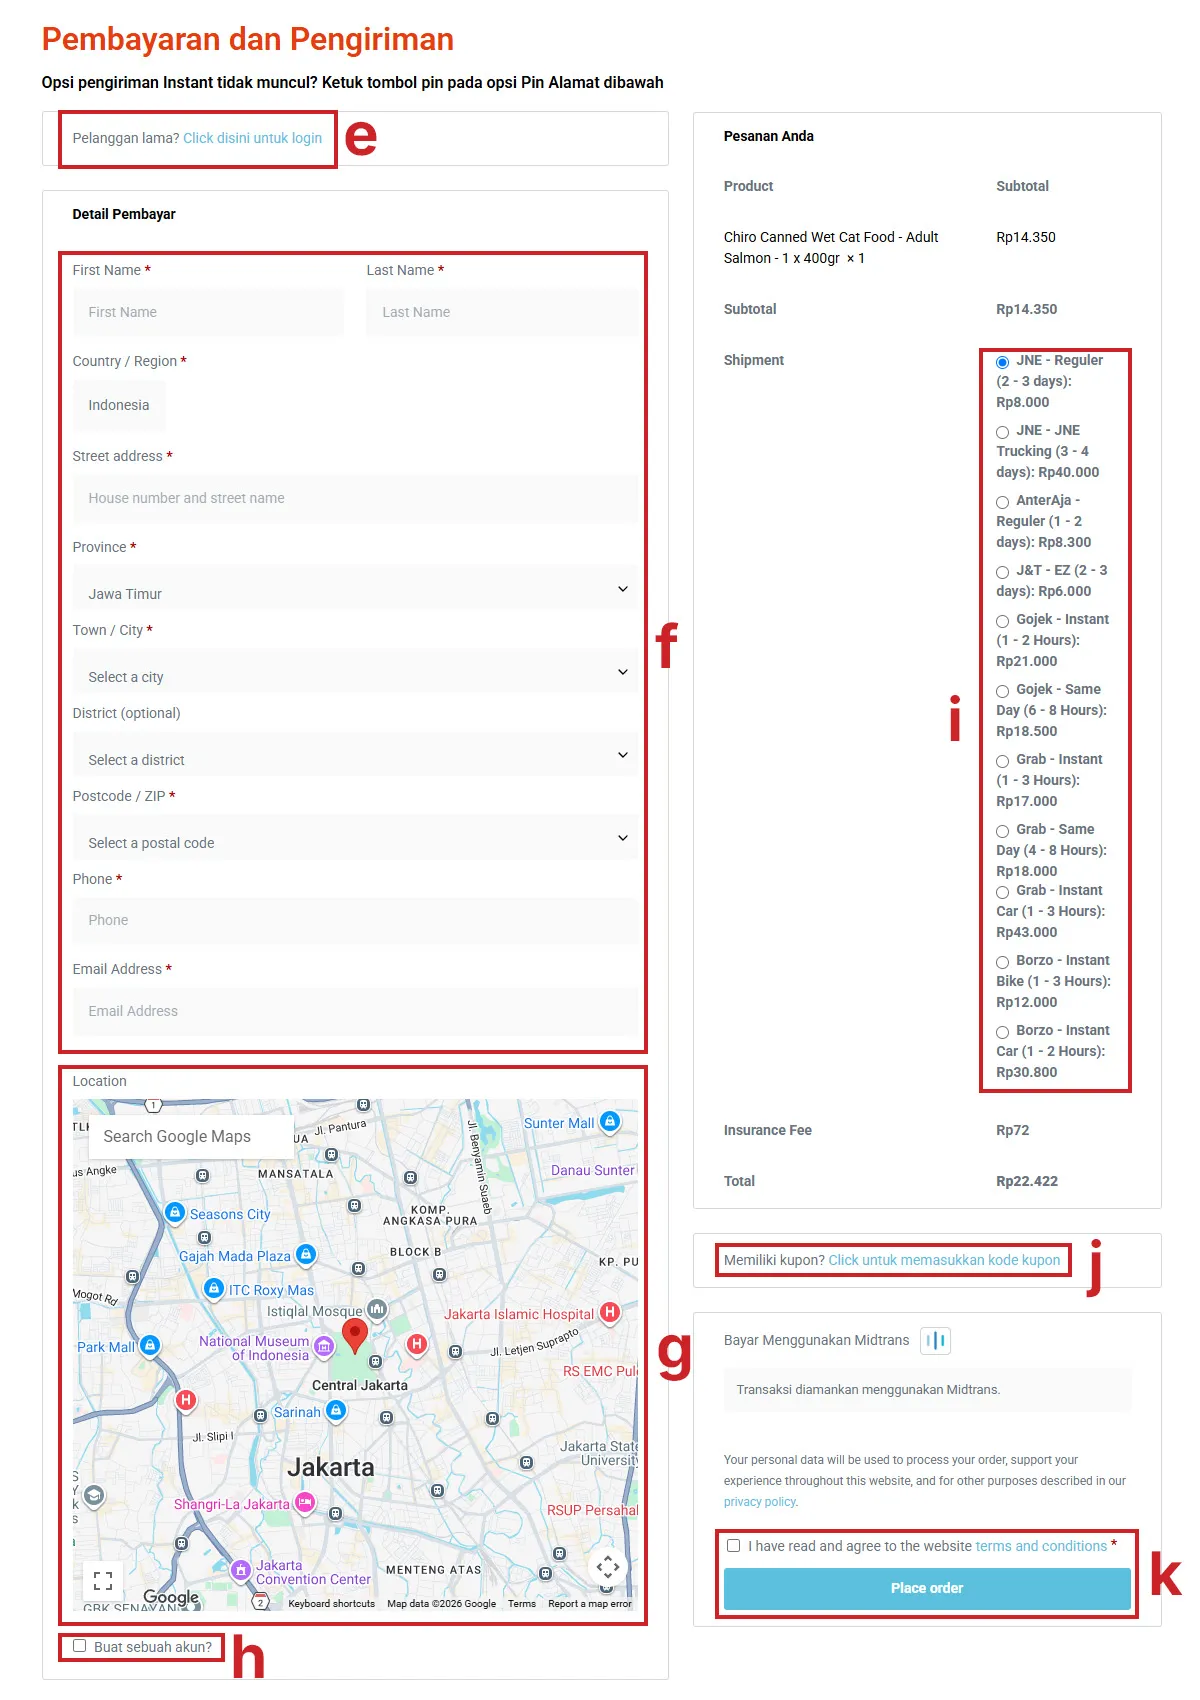Viewport: 1200px width, 1700px height.
Task: Open the Select a postal code dropdown
Action: click(x=355, y=838)
